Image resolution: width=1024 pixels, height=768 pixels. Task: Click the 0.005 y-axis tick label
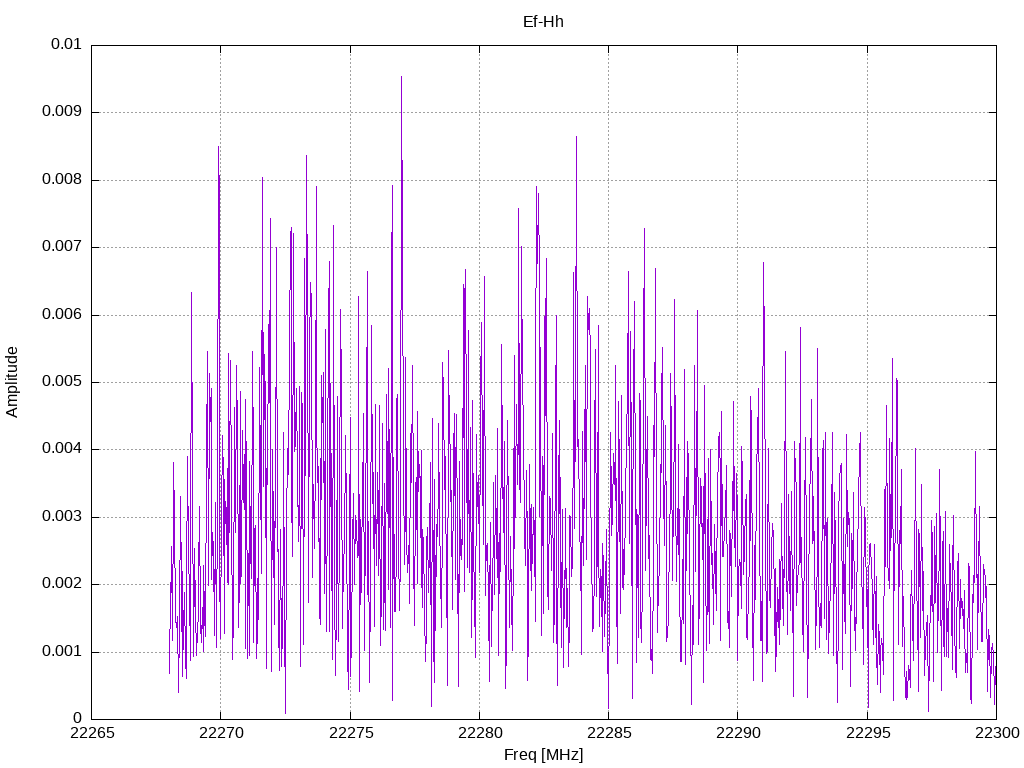click(62, 382)
